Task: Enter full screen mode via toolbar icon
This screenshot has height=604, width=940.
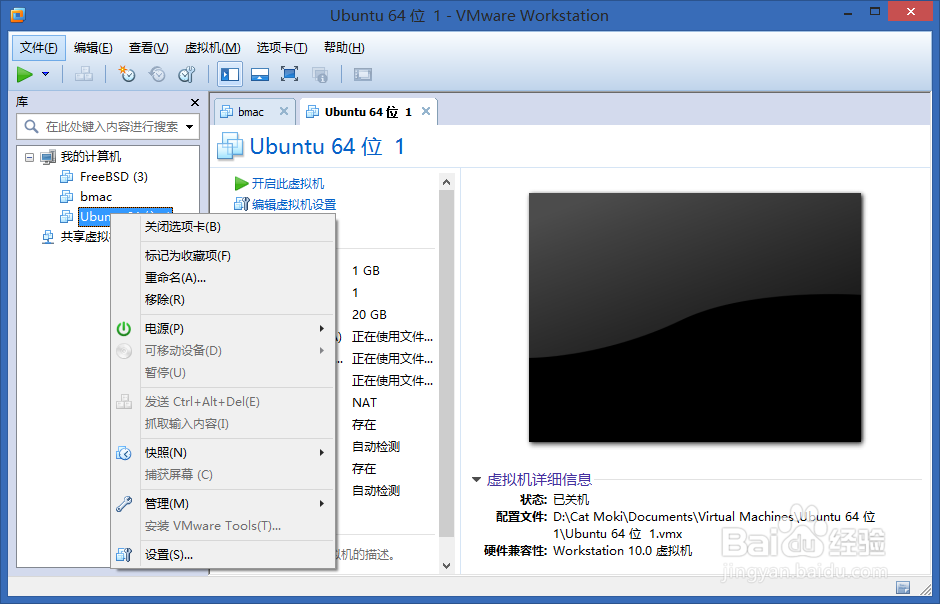Action: tap(290, 74)
